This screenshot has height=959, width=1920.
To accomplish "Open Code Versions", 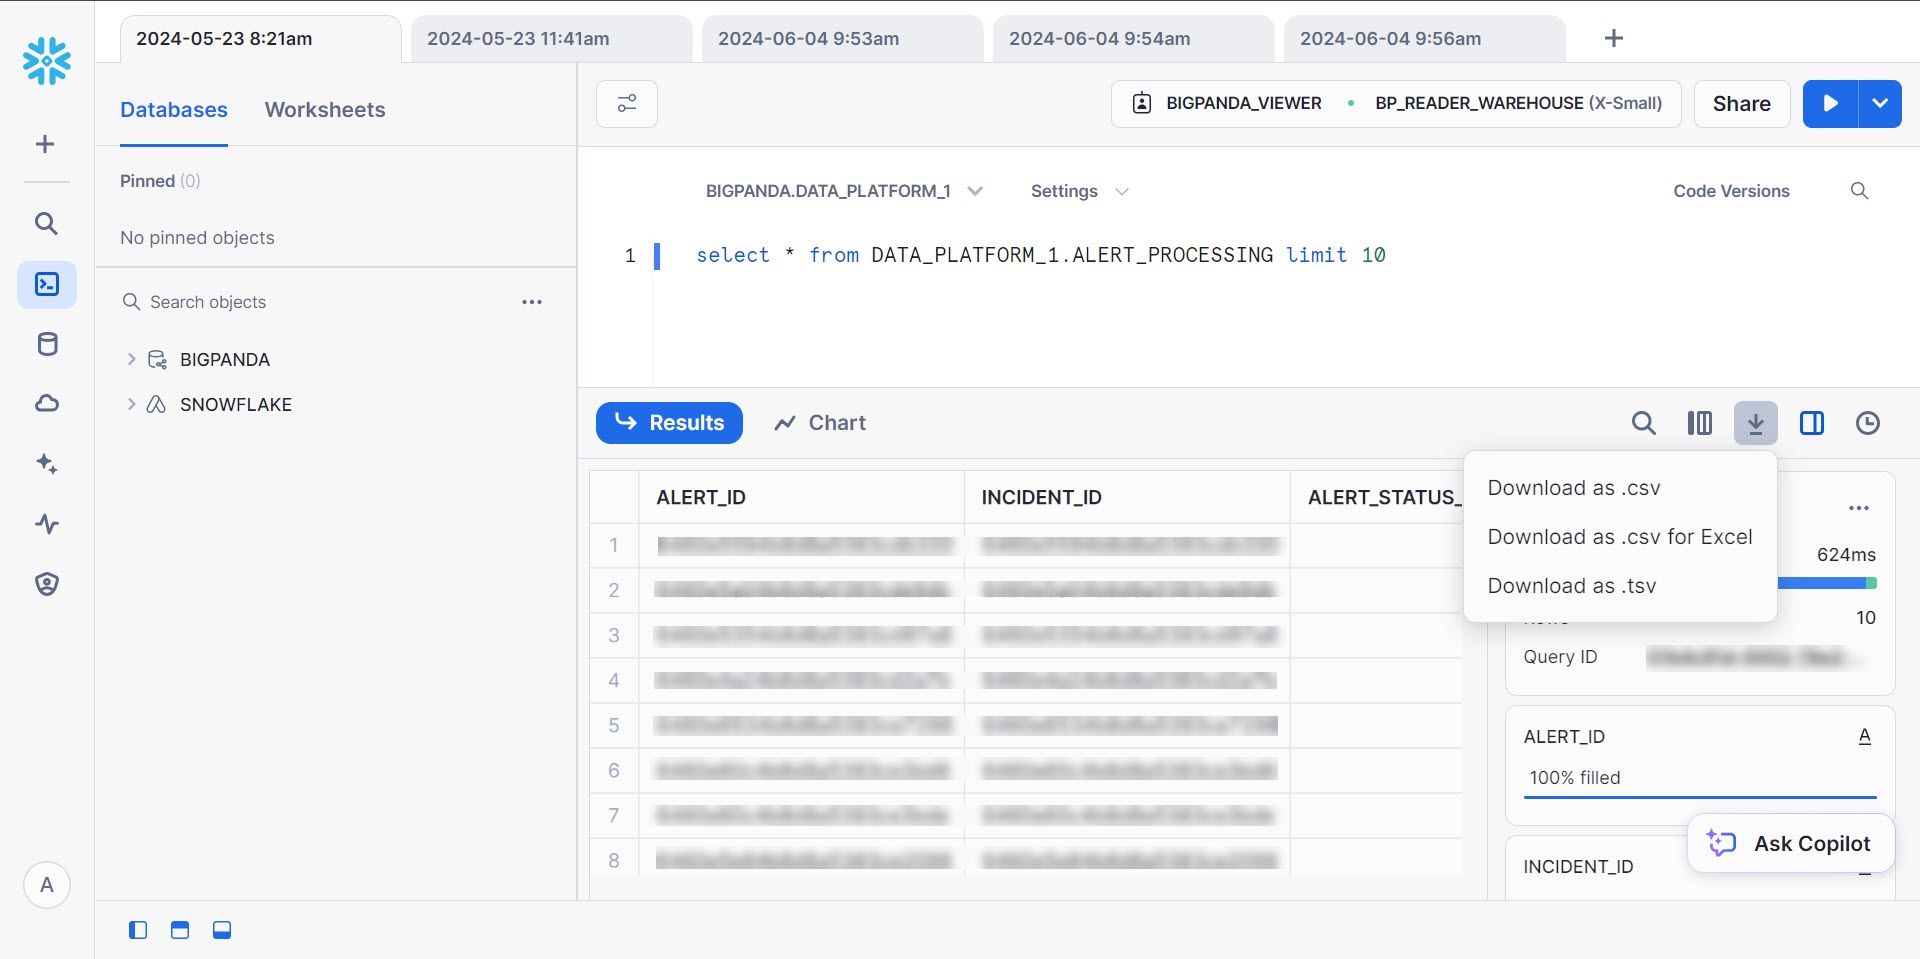I will click(1731, 191).
